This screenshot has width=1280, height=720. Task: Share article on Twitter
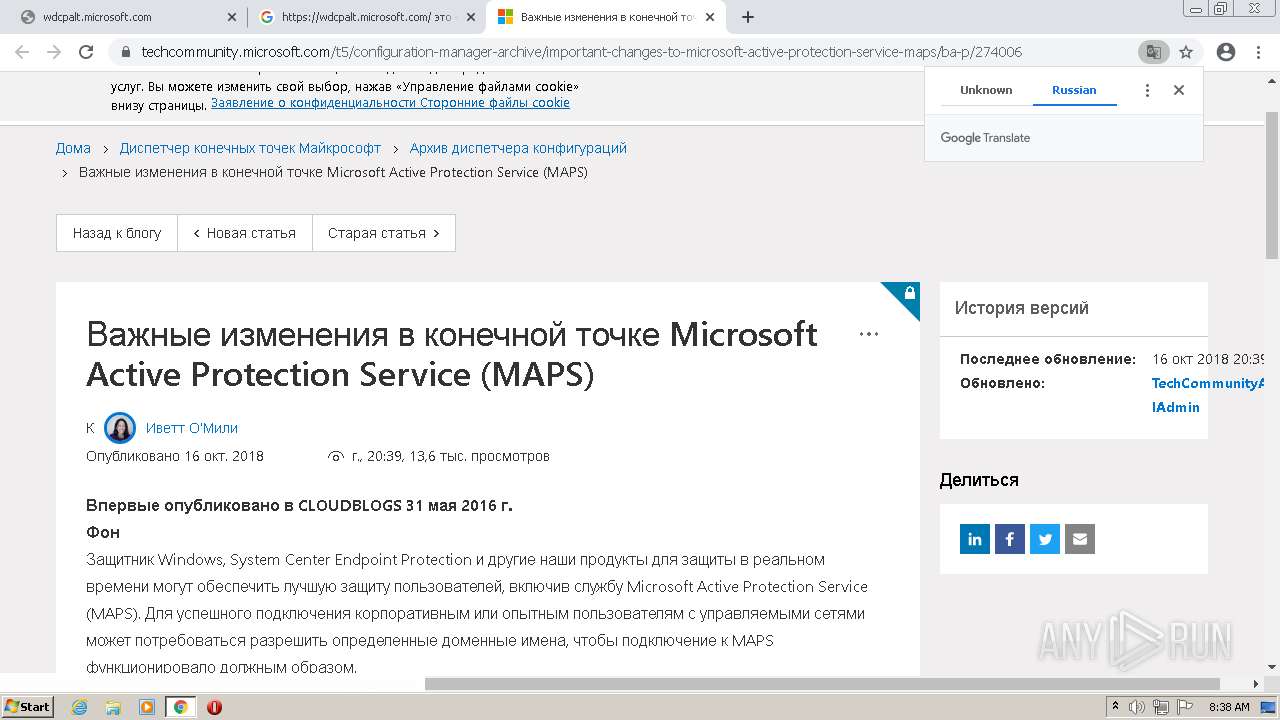coord(1045,539)
